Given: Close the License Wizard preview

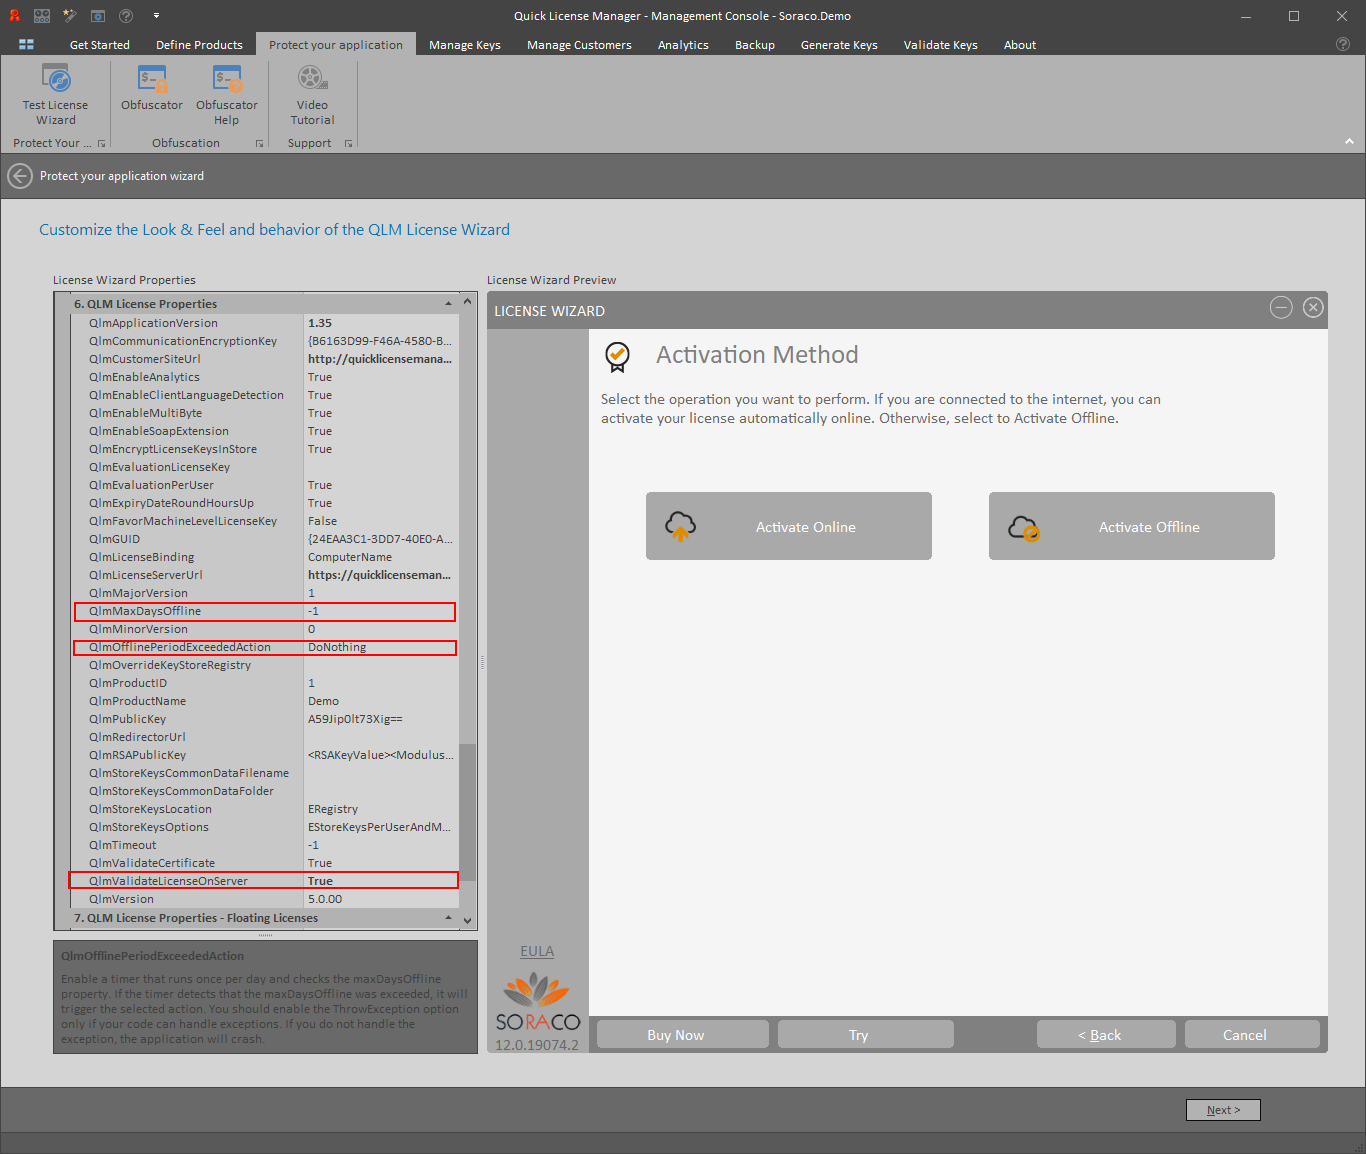Looking at the screenshot, I should [1313, 308].
